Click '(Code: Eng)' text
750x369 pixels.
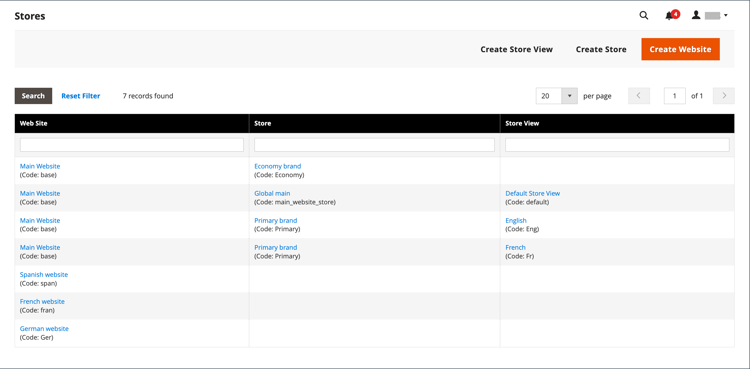522,229
